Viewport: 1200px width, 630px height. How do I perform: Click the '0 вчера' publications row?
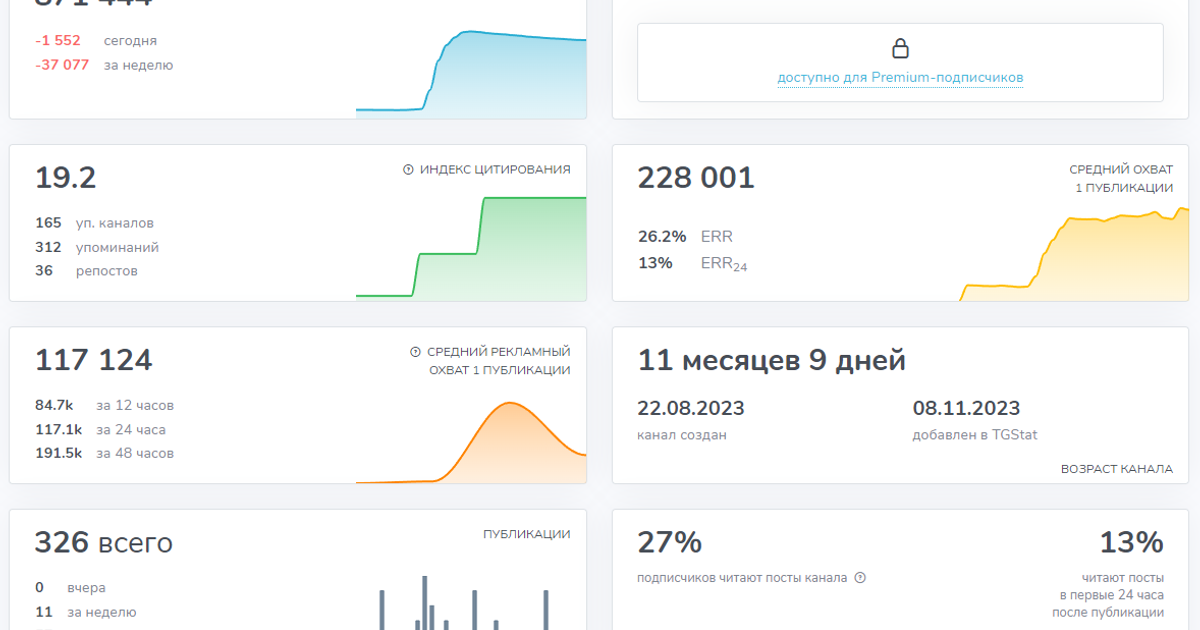[70, 588]
